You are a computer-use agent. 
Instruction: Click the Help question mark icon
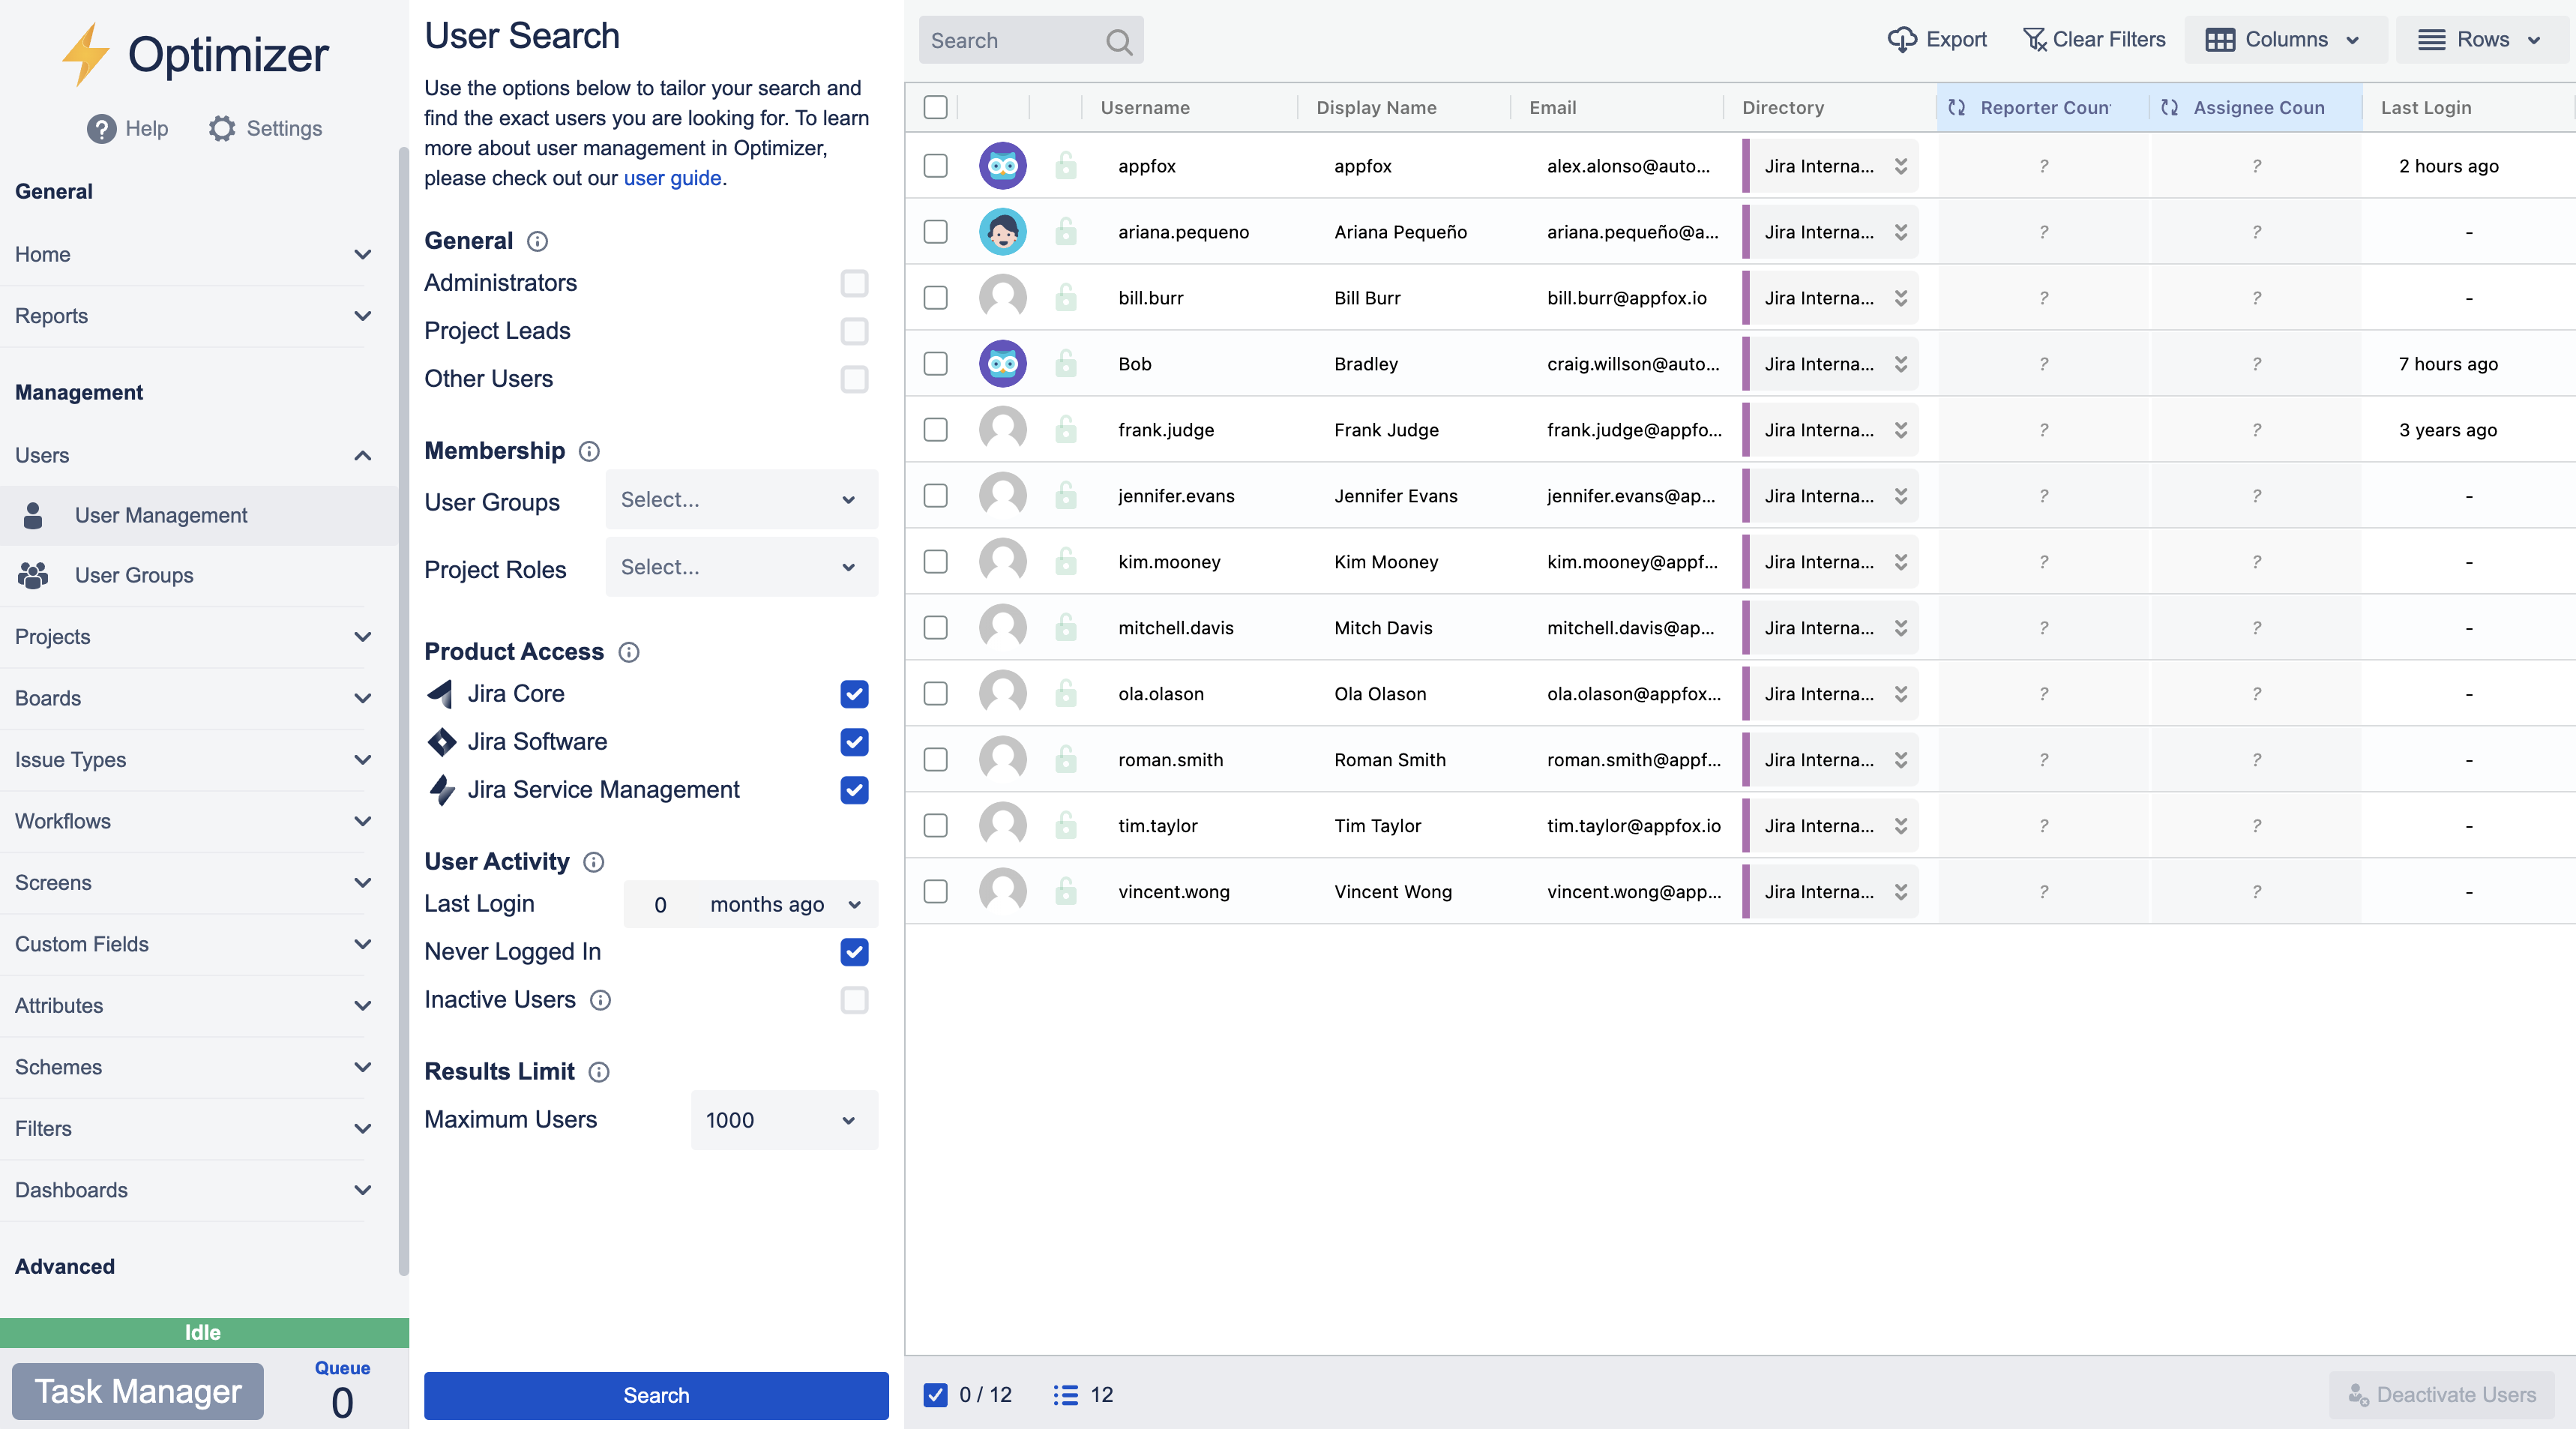click(x=101, y=128)
